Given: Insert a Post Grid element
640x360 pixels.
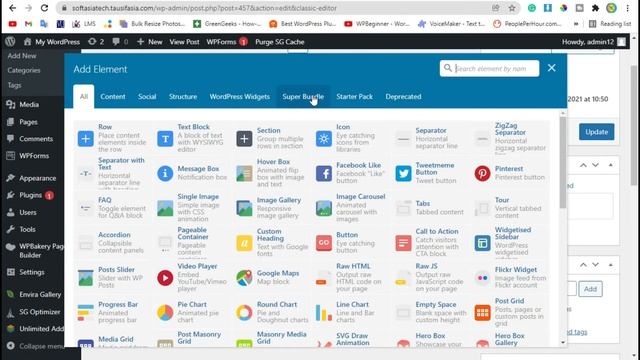Looking at the screenshot, I should [509, 312].
